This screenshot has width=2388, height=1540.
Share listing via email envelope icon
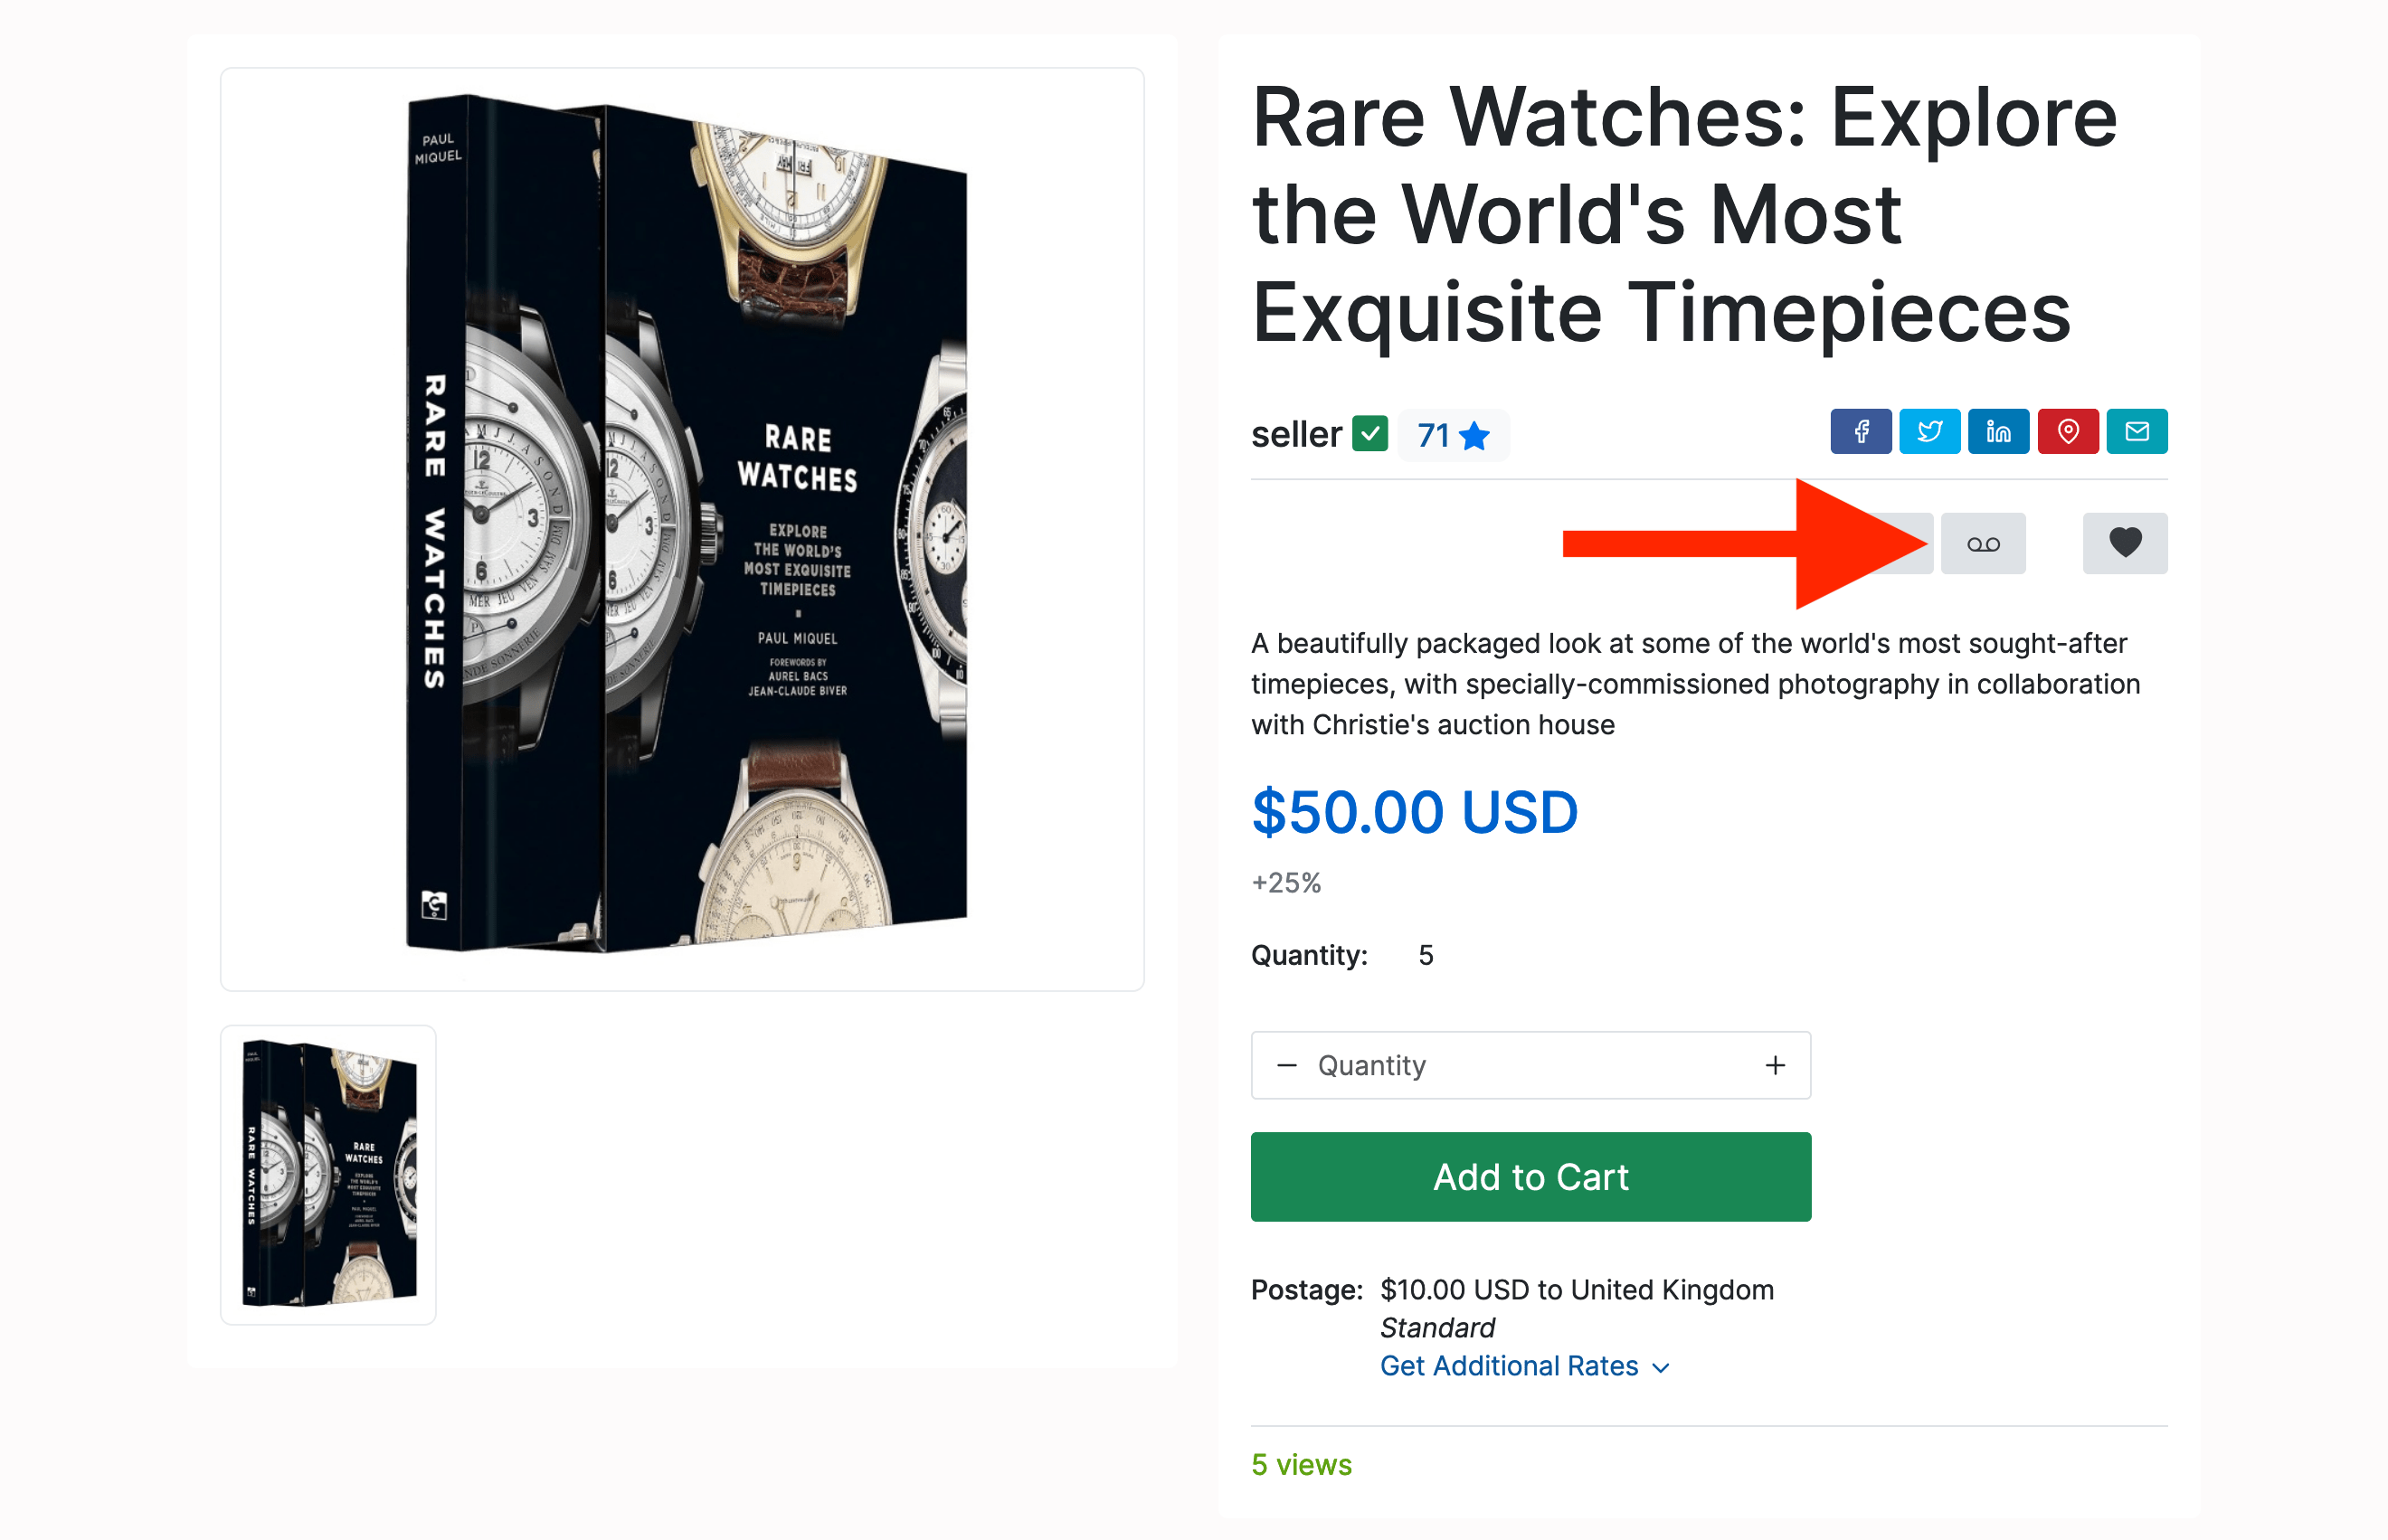(x=2136, y=432)
